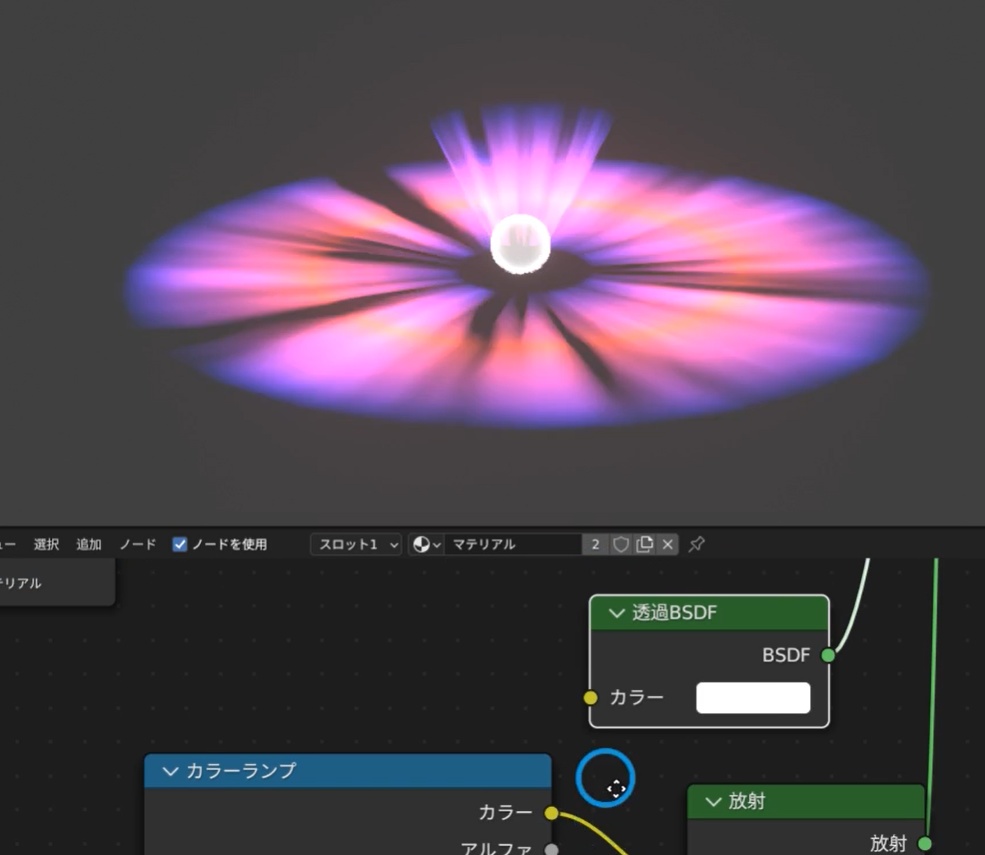Duplicate material with new material icon
This screenshot has height=855, width=985.
pyautogui.click(x=645, y=544)
